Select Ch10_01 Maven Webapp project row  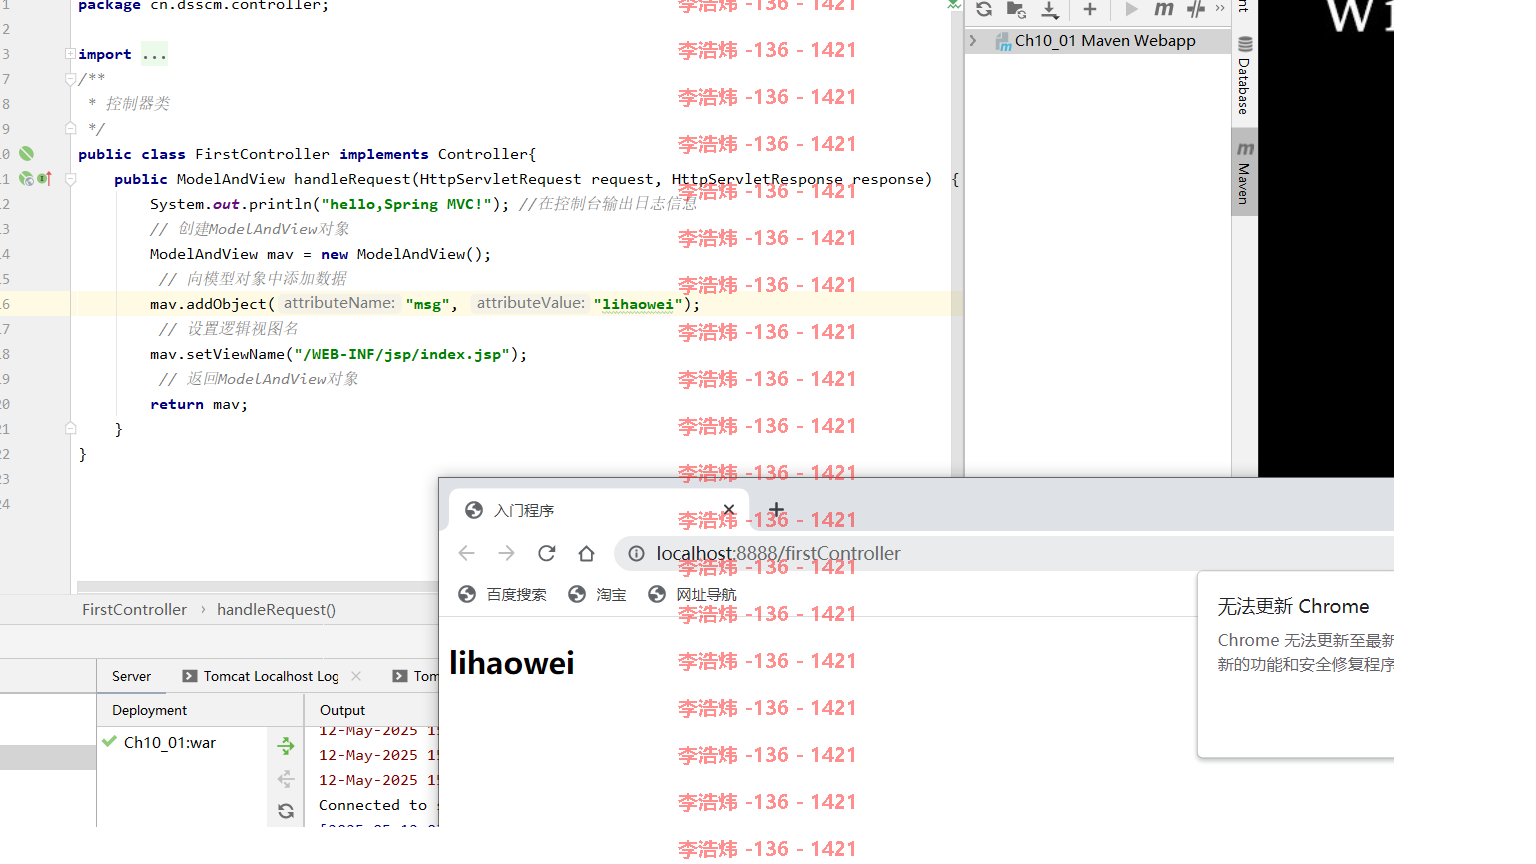(x=1097, y=41)
